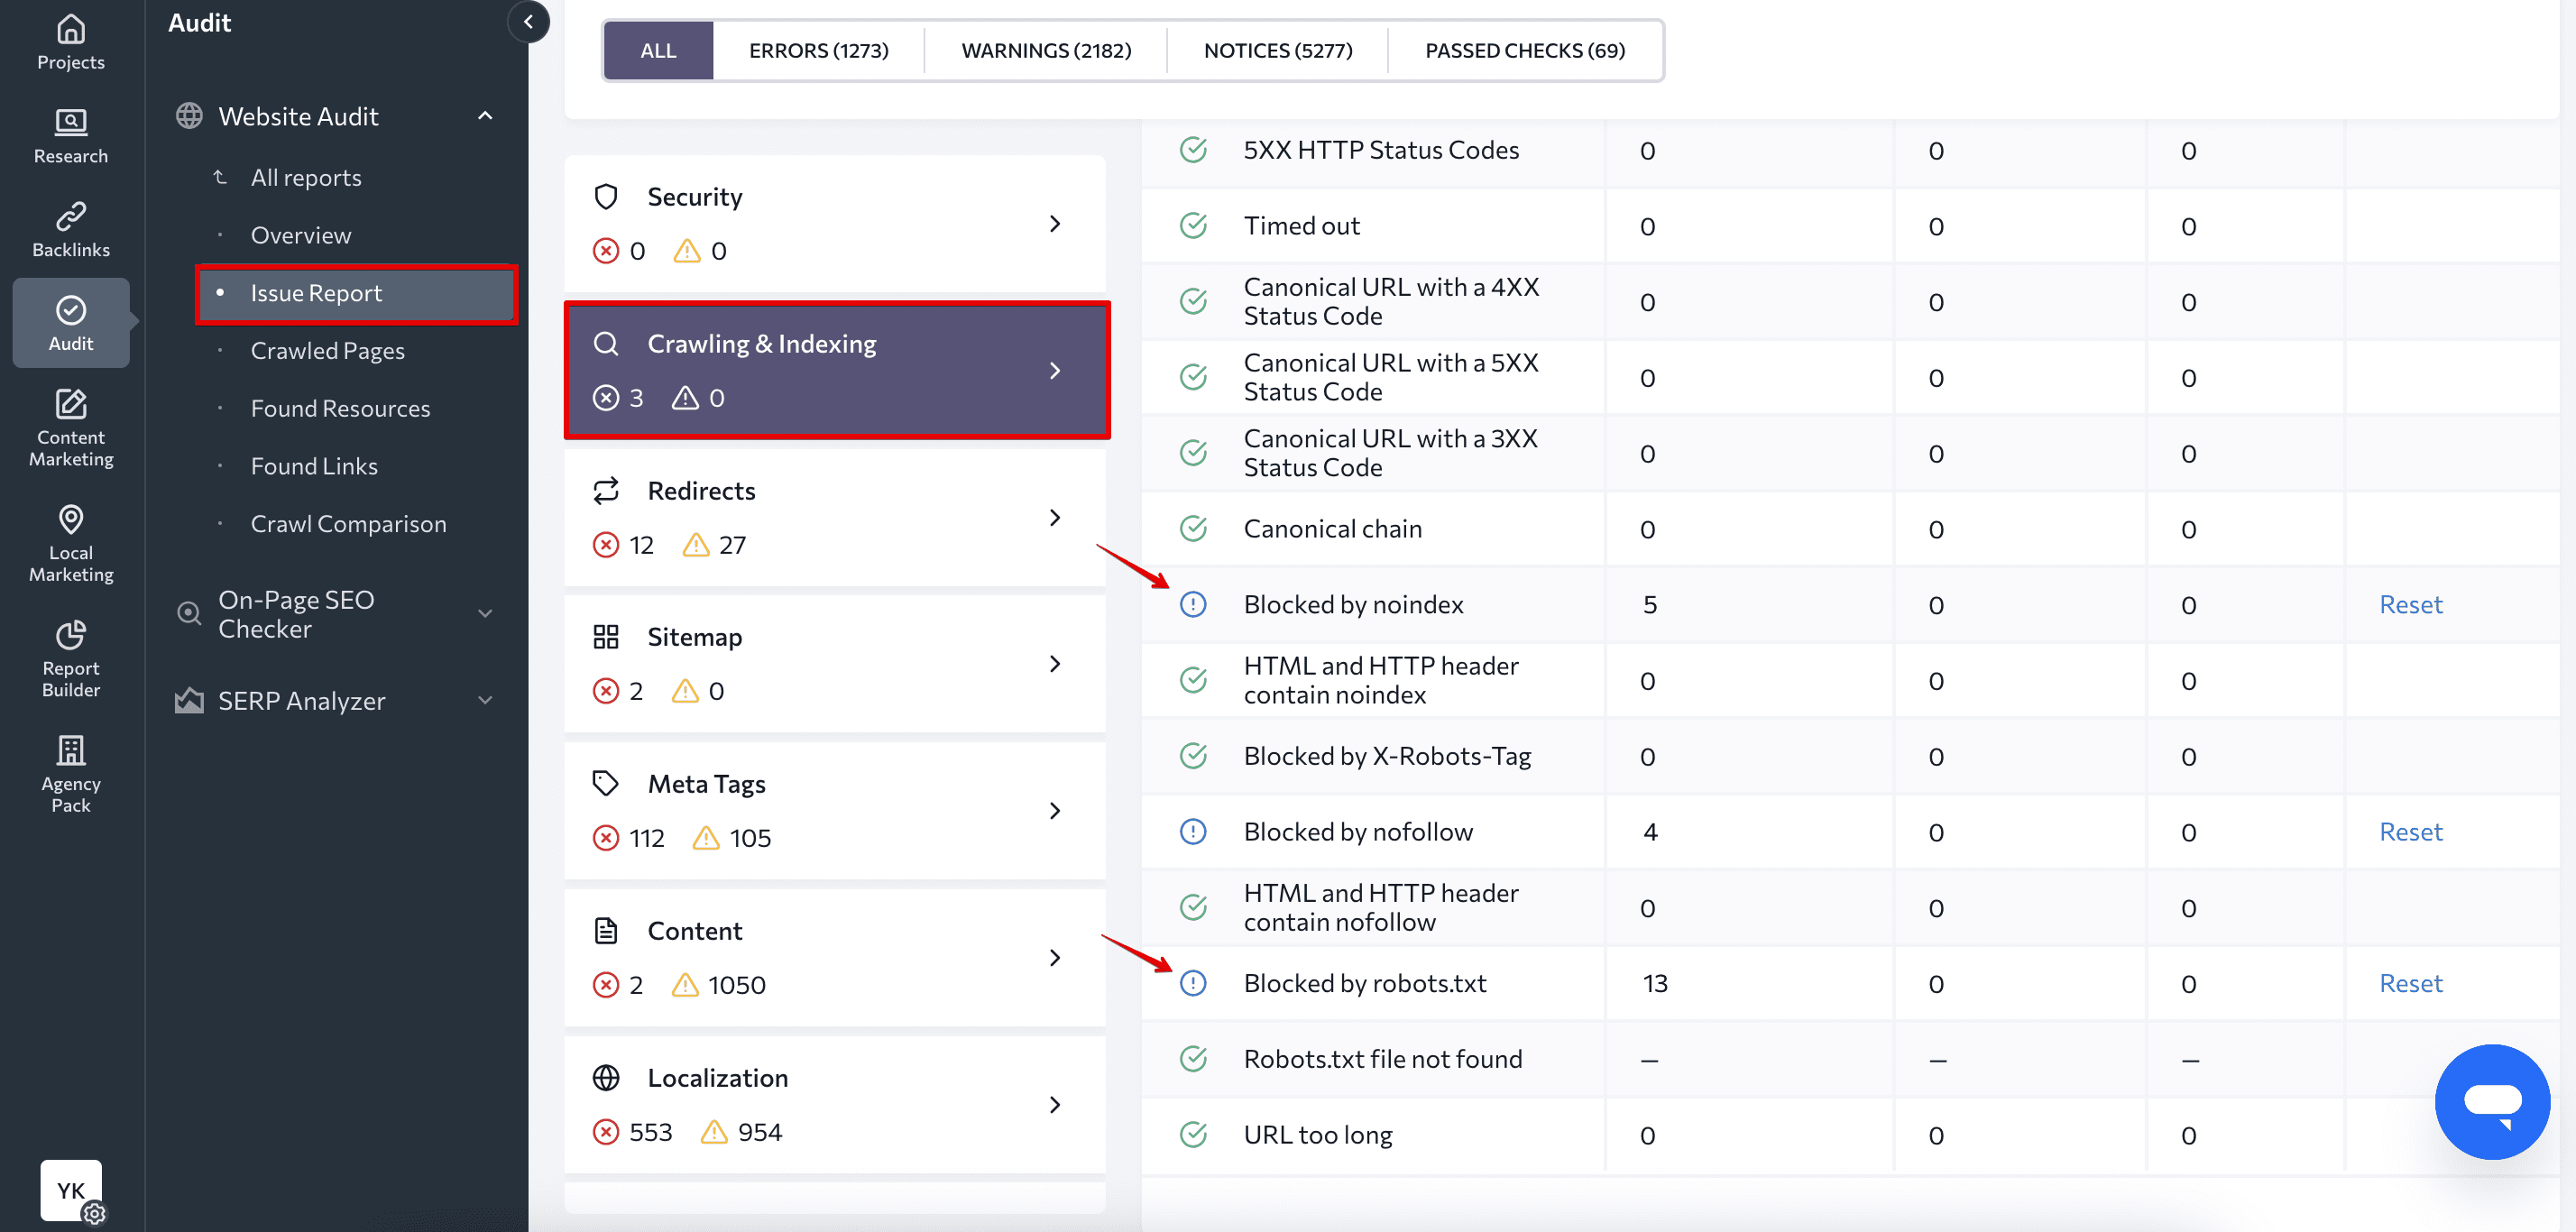Click Reset for Blocked by noindex

click(x=2408, y=602)
